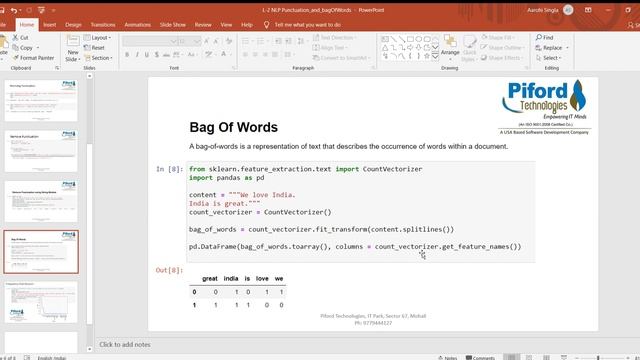
Task: Open the Clipboard dialog launcher
Action: pos(57,68)
